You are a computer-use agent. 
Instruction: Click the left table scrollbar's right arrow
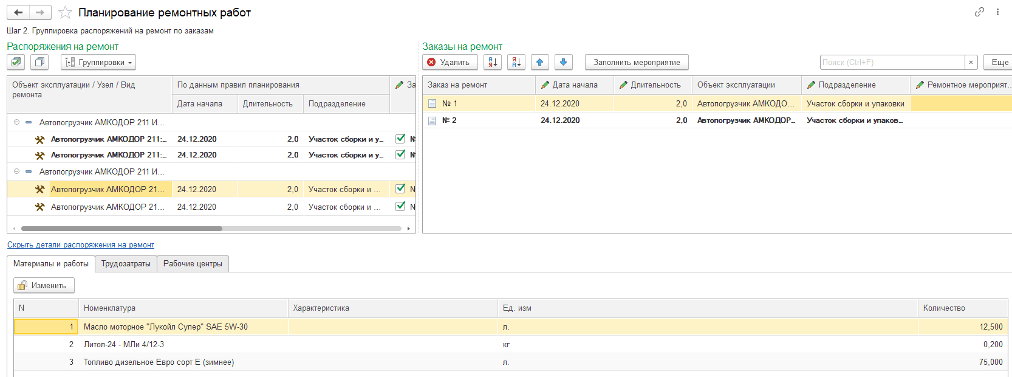(x=408, y=228)
